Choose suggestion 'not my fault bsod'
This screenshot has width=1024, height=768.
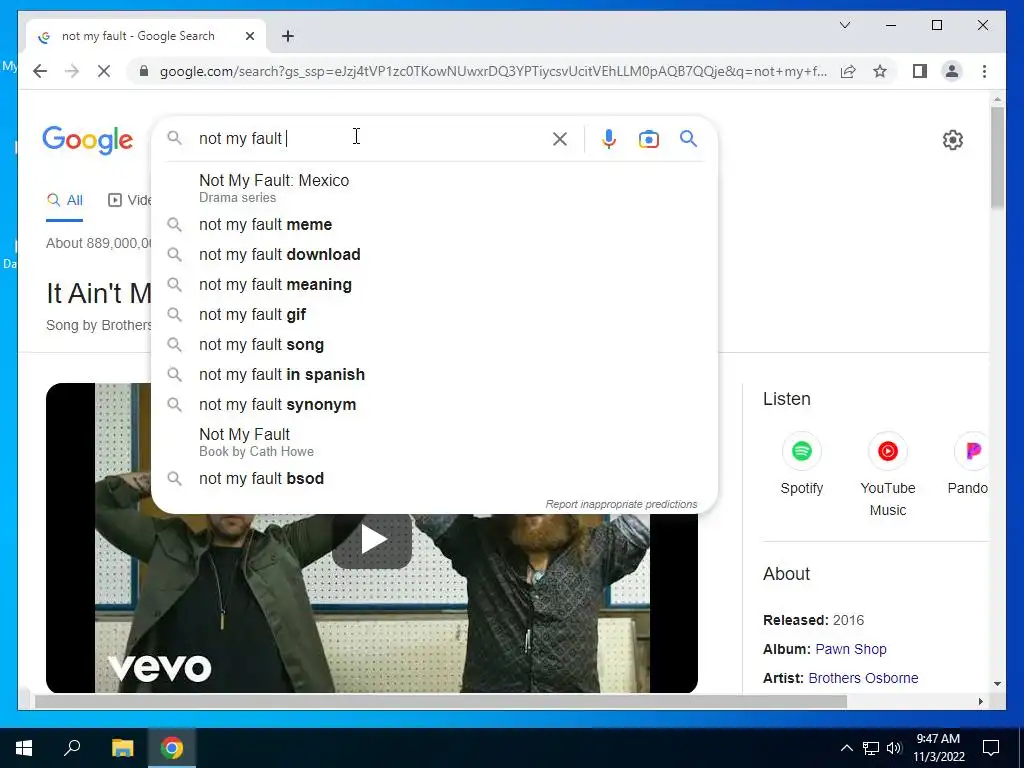point(434,479)
